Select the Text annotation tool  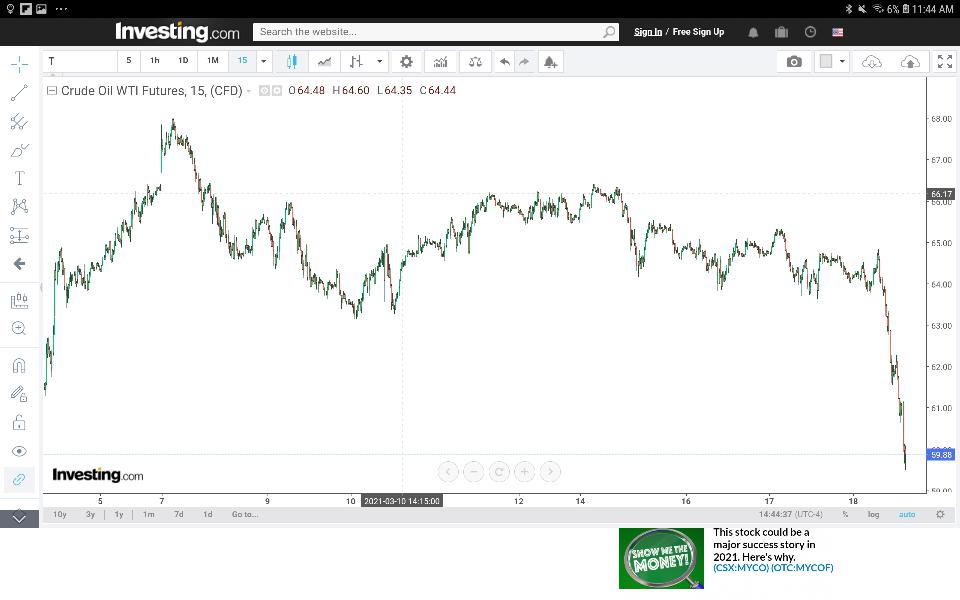point(19,178)
